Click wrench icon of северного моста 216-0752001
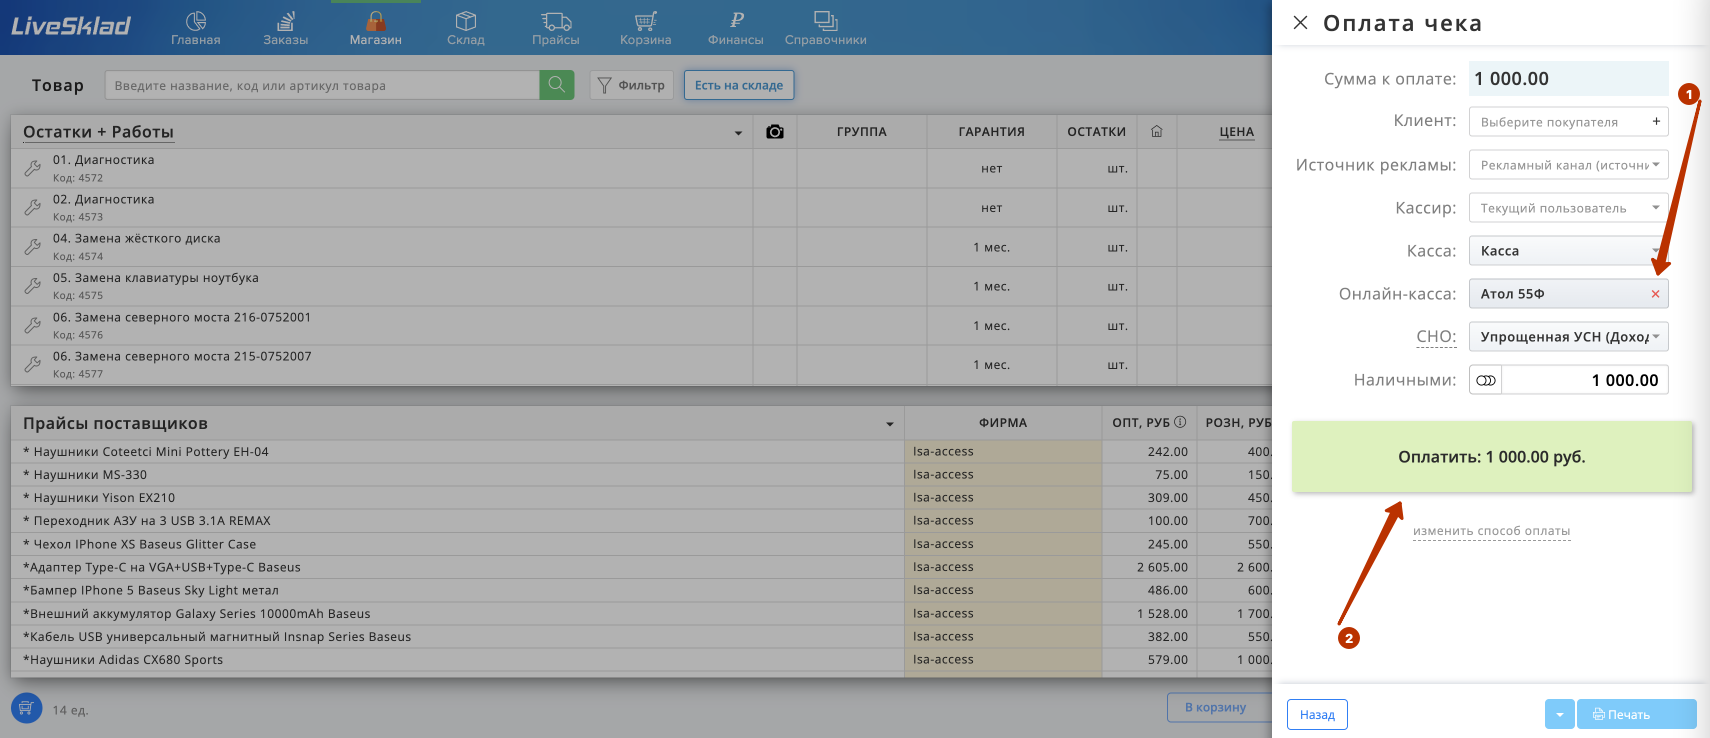Screen dimensions: 1710x738 [32, 326]
